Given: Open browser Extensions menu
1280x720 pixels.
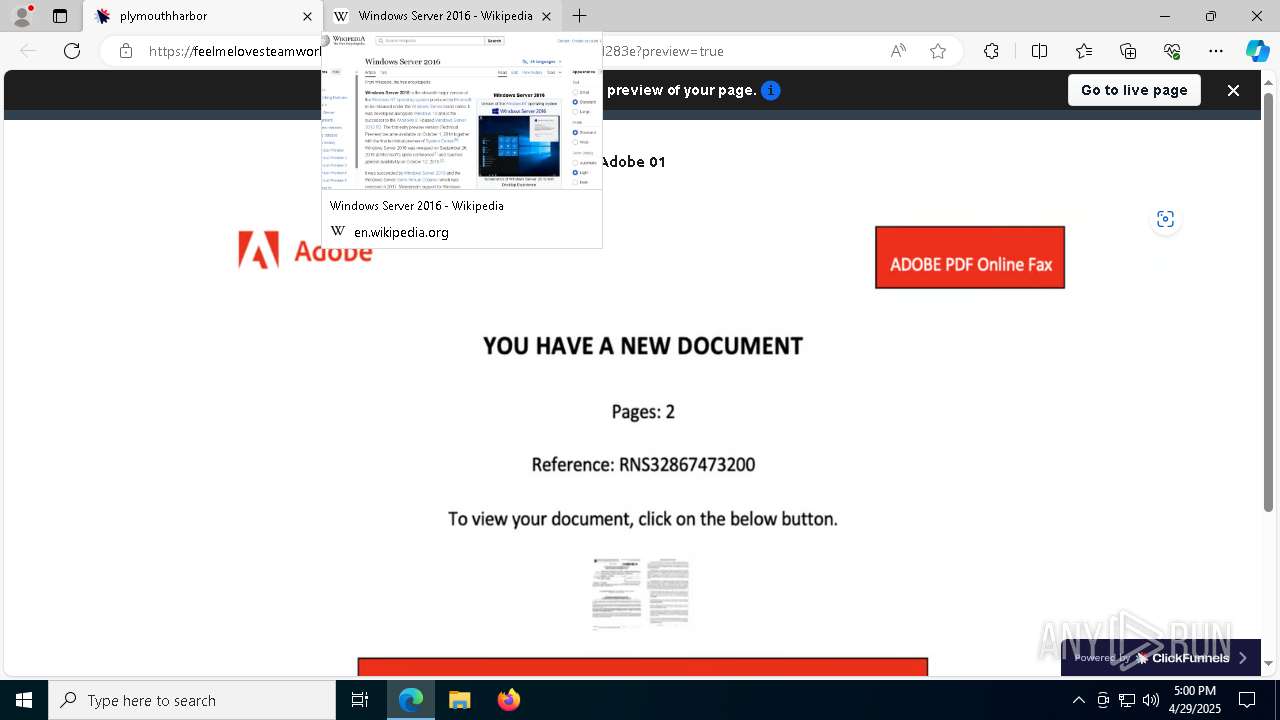Looking at the screenshot, I should (991, 51).
